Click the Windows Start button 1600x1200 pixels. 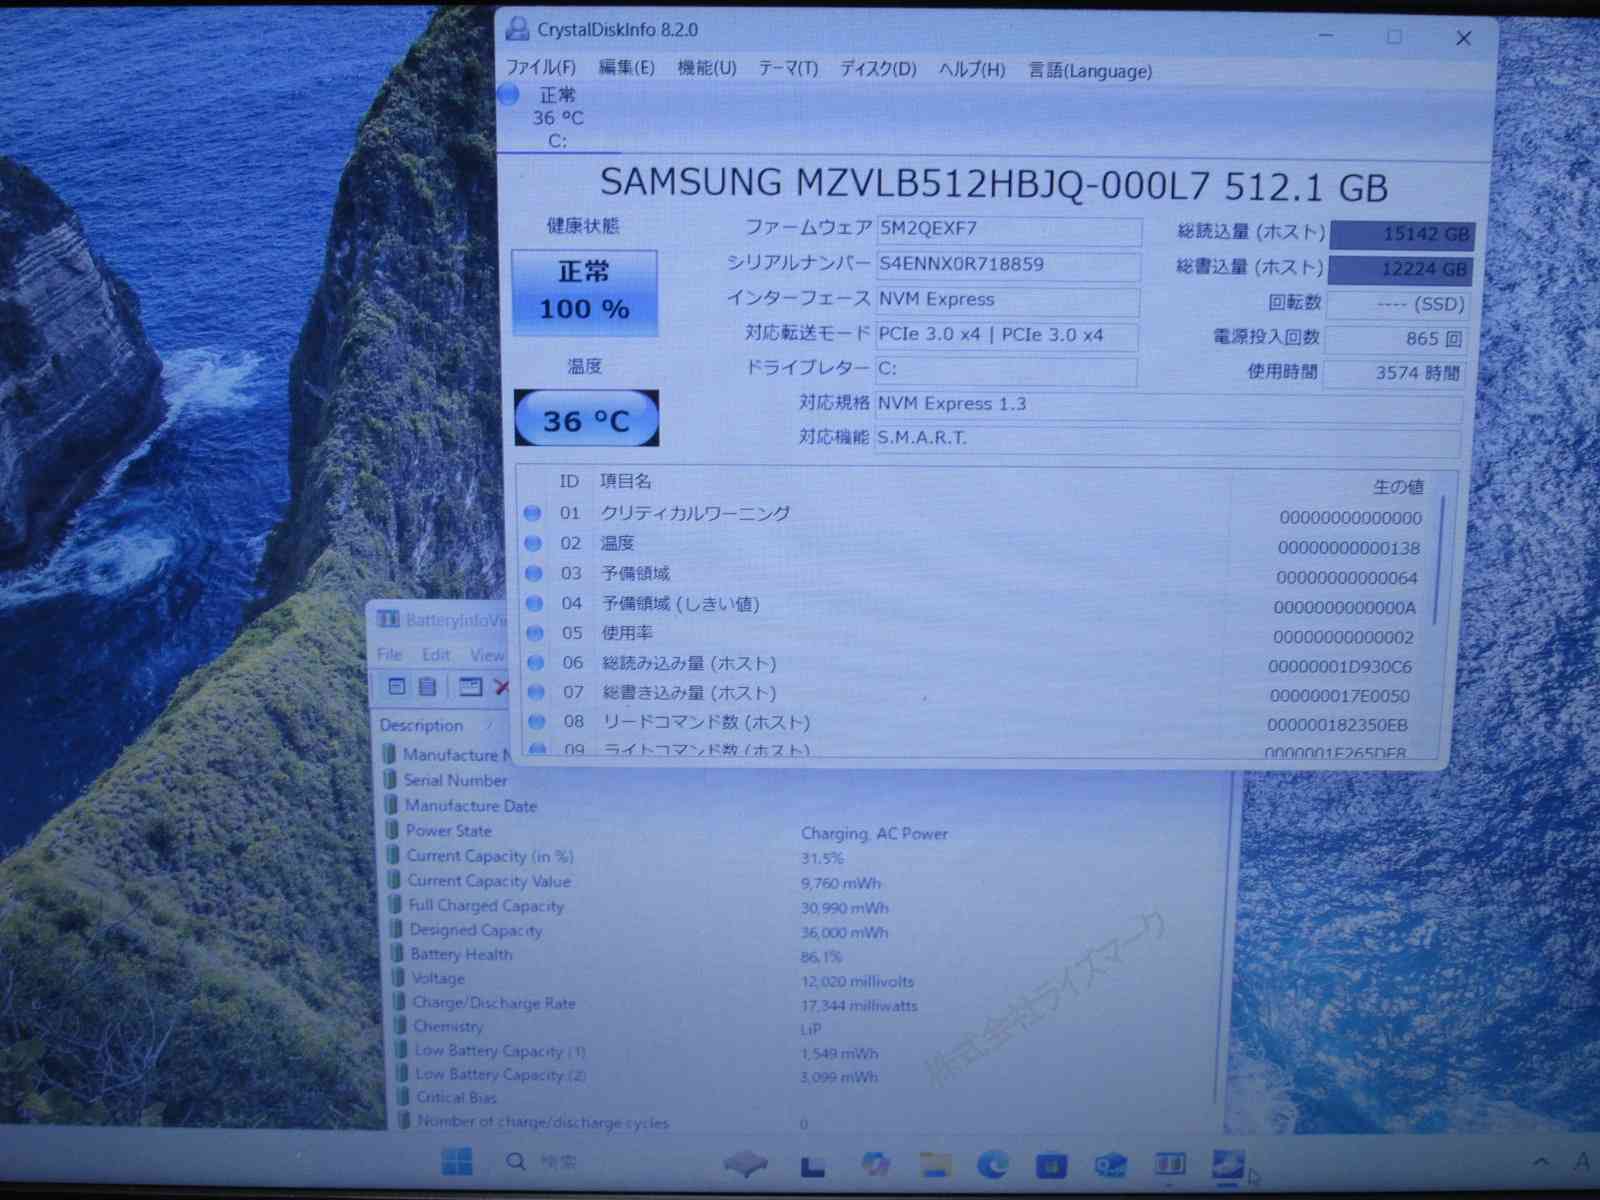(x=456, y=1162)
